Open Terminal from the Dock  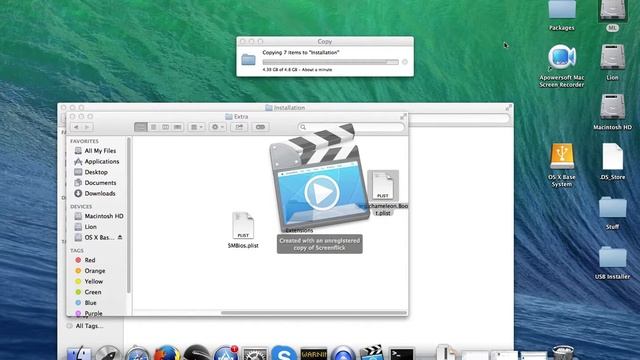(x=401, y=353)
